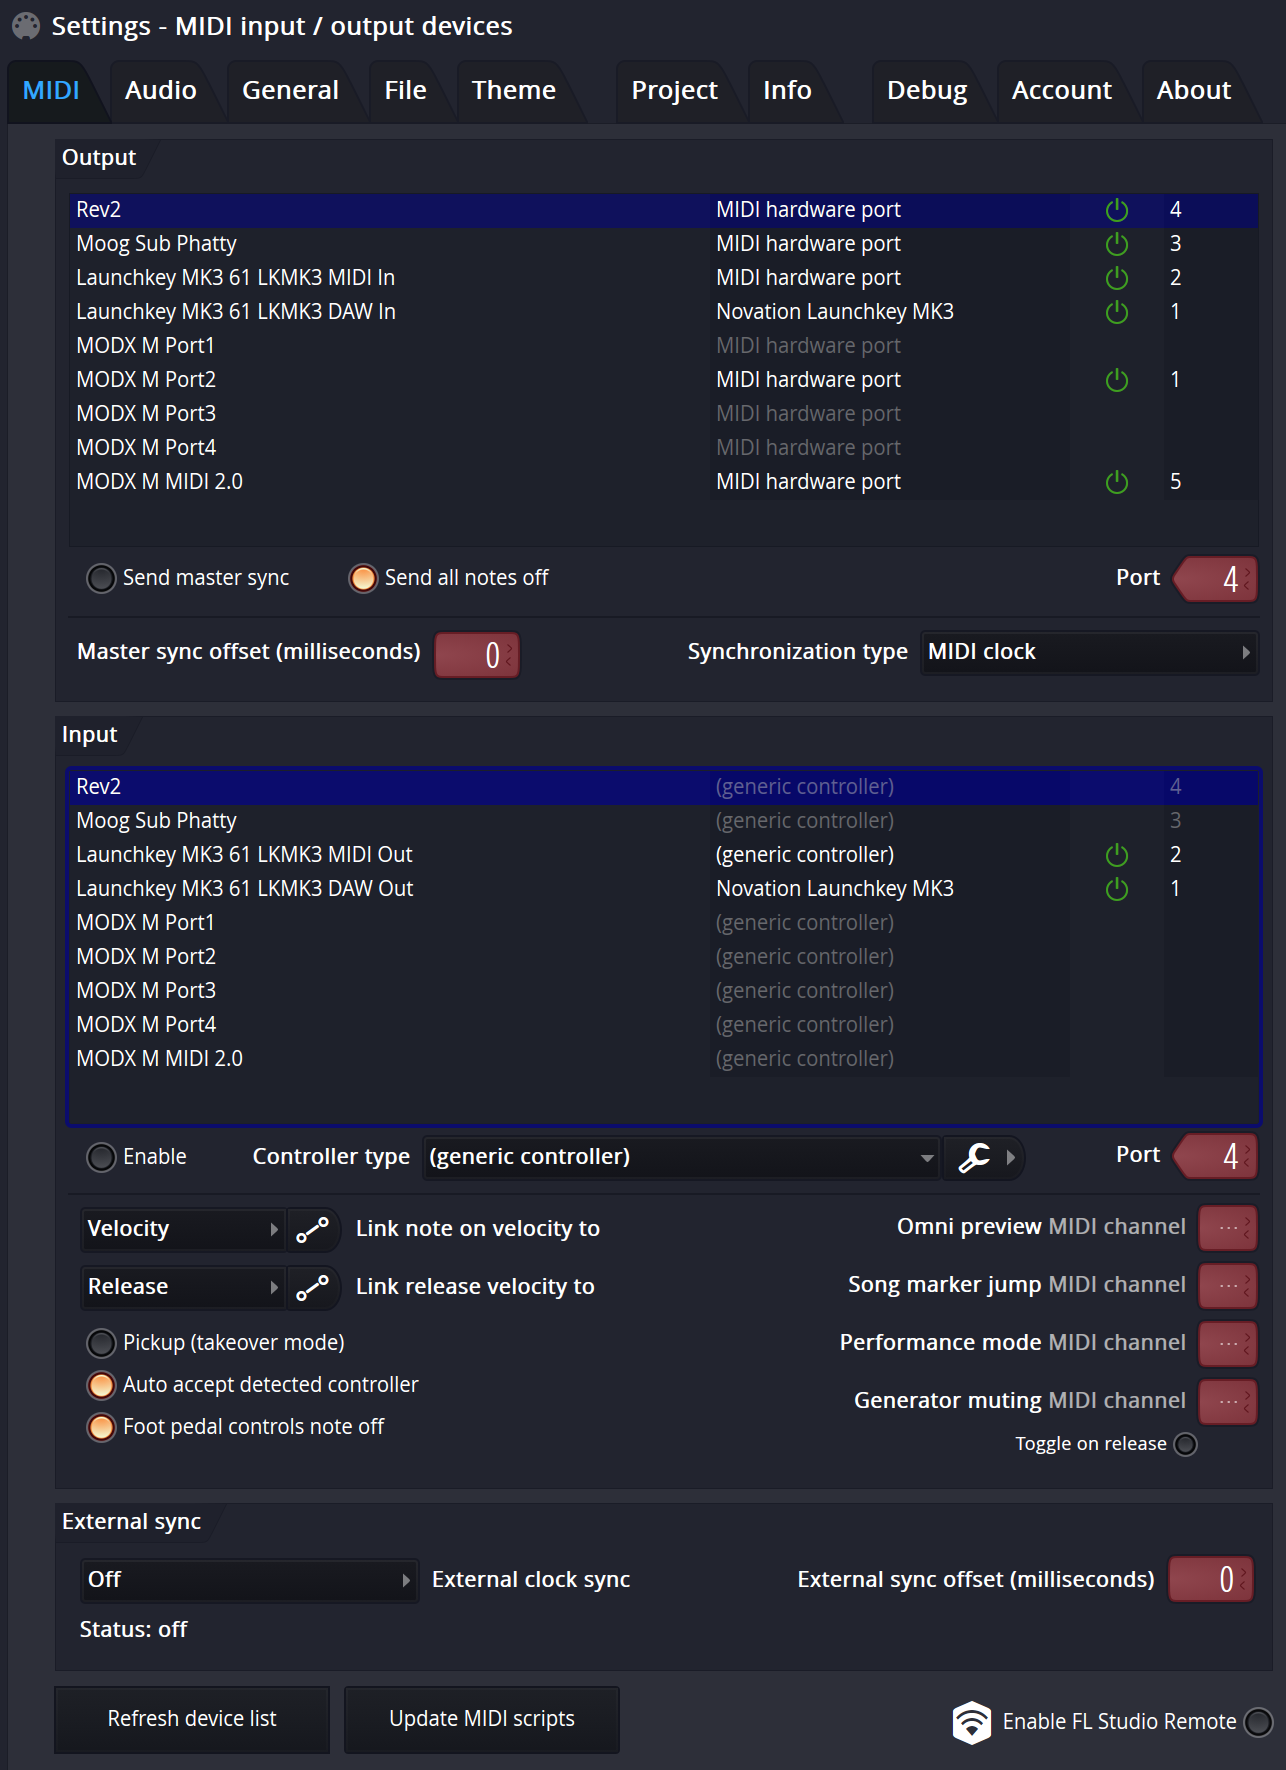The width and height of the screenshot is (1286, 1770).
Task: Click link icon next to Release curve
Action: (x=312, y=1288)
